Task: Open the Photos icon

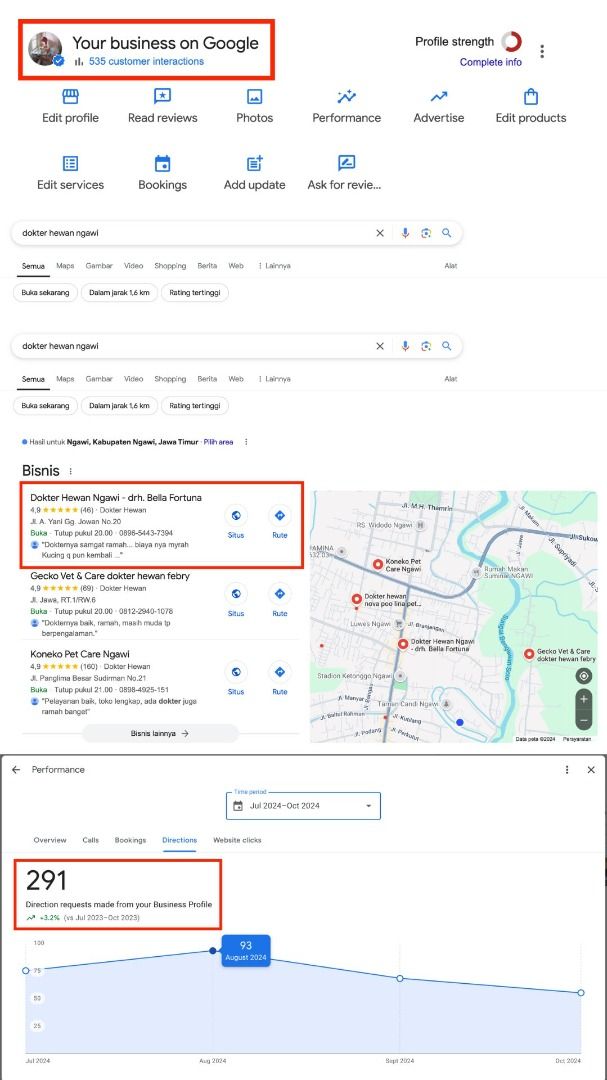Action: click(254, 97)
